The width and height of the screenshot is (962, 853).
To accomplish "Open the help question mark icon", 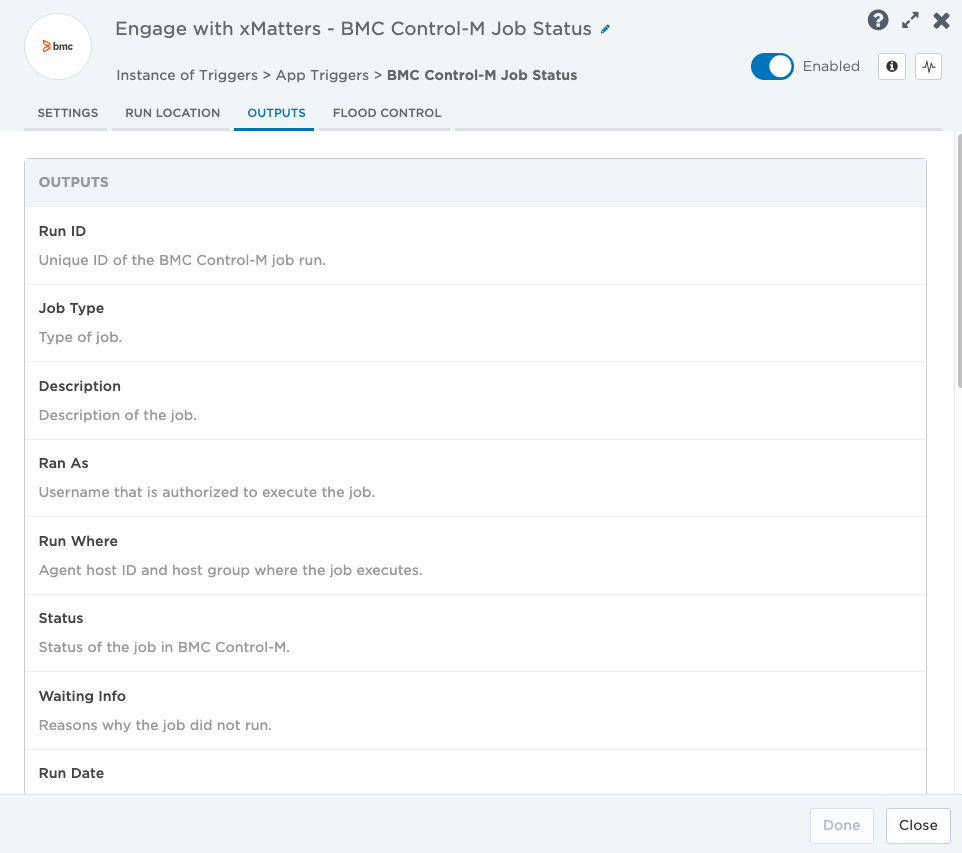I will (x=878, y=20).
